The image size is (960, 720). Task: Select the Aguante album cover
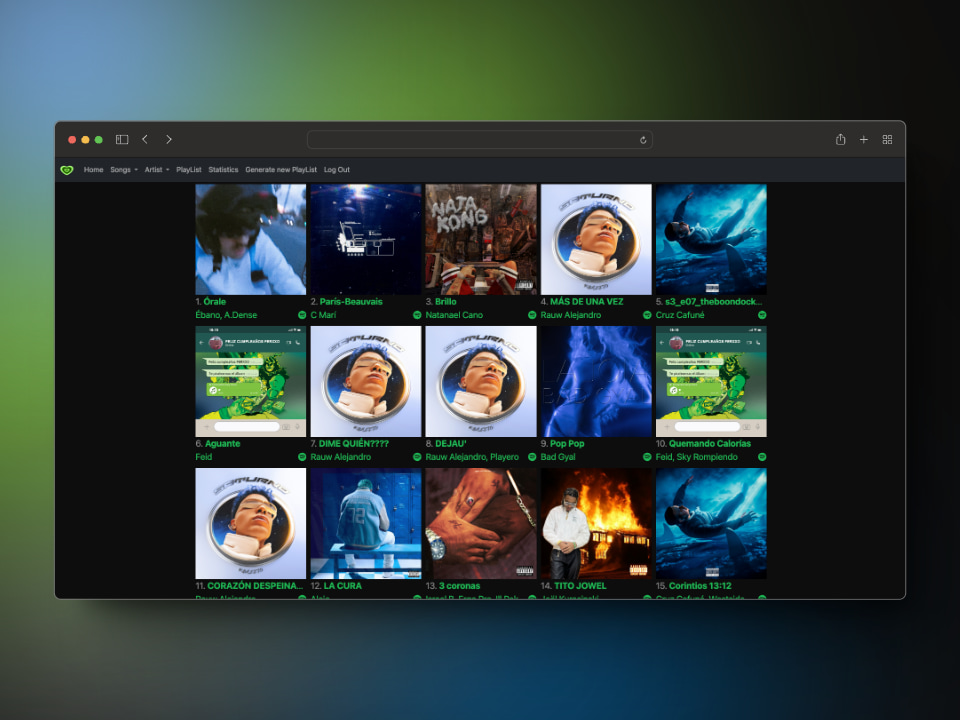pos(250,381)
